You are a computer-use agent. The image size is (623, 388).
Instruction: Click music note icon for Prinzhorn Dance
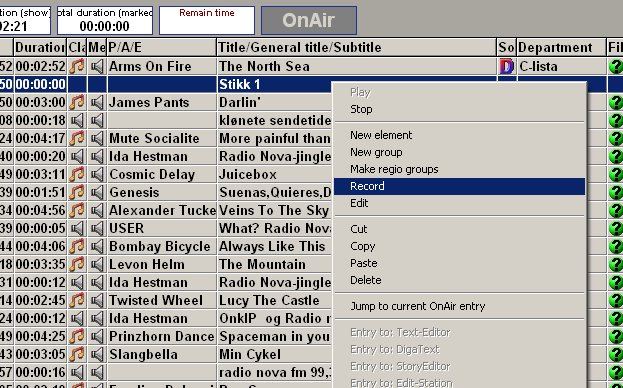pos(77,336)
